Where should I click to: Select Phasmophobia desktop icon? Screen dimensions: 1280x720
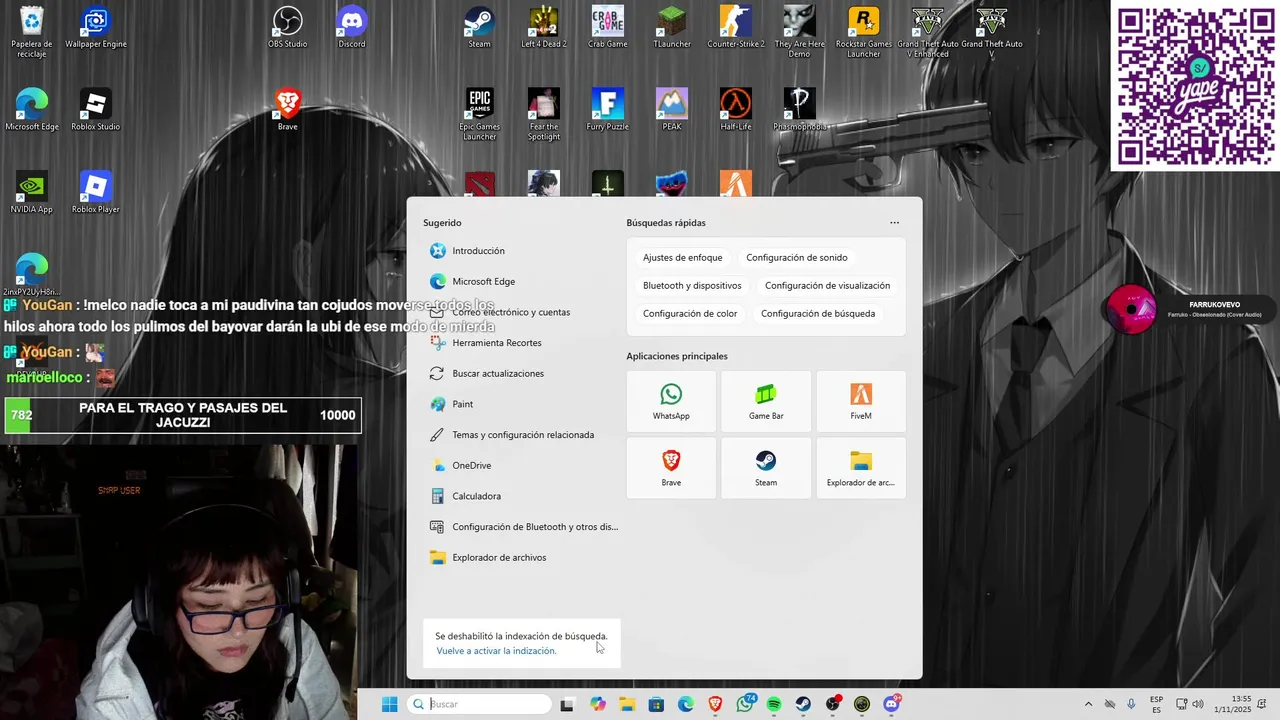tap(800, 110)
